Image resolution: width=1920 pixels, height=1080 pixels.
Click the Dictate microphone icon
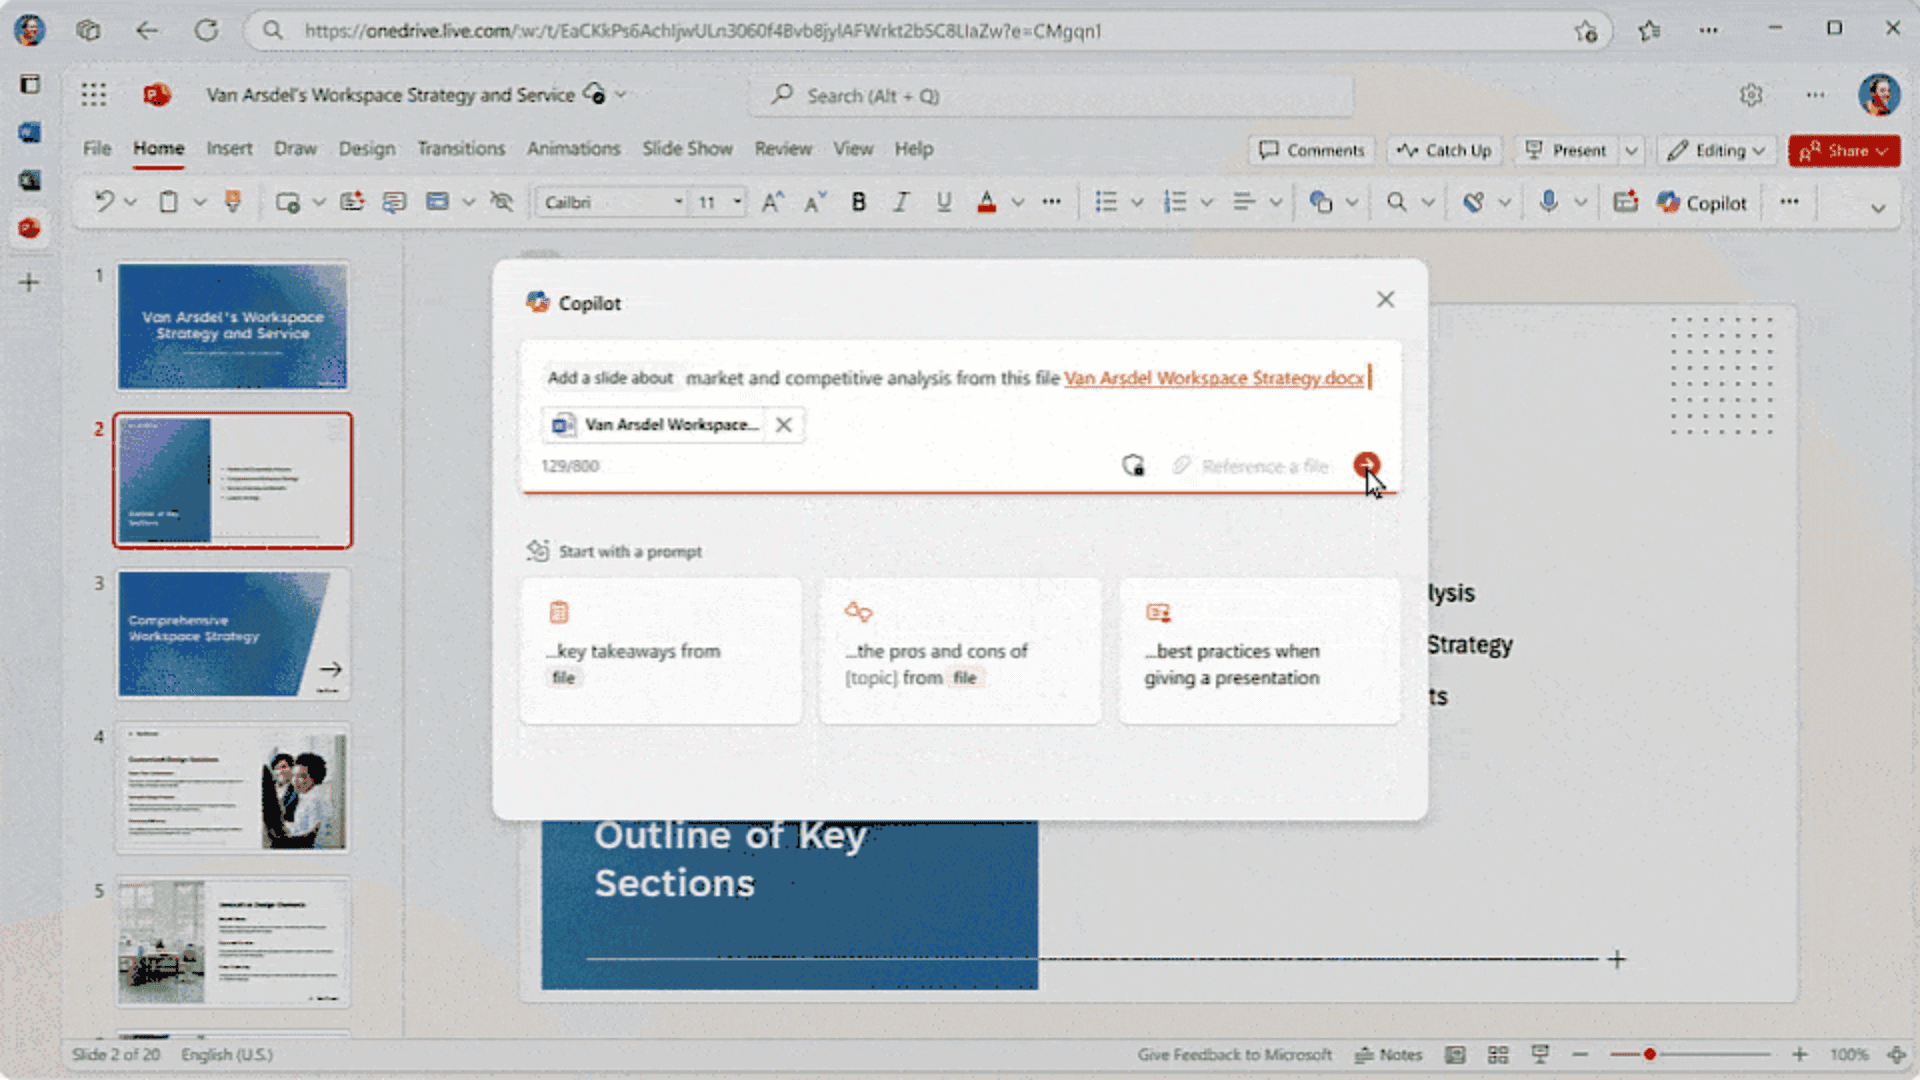[1548, 202]
